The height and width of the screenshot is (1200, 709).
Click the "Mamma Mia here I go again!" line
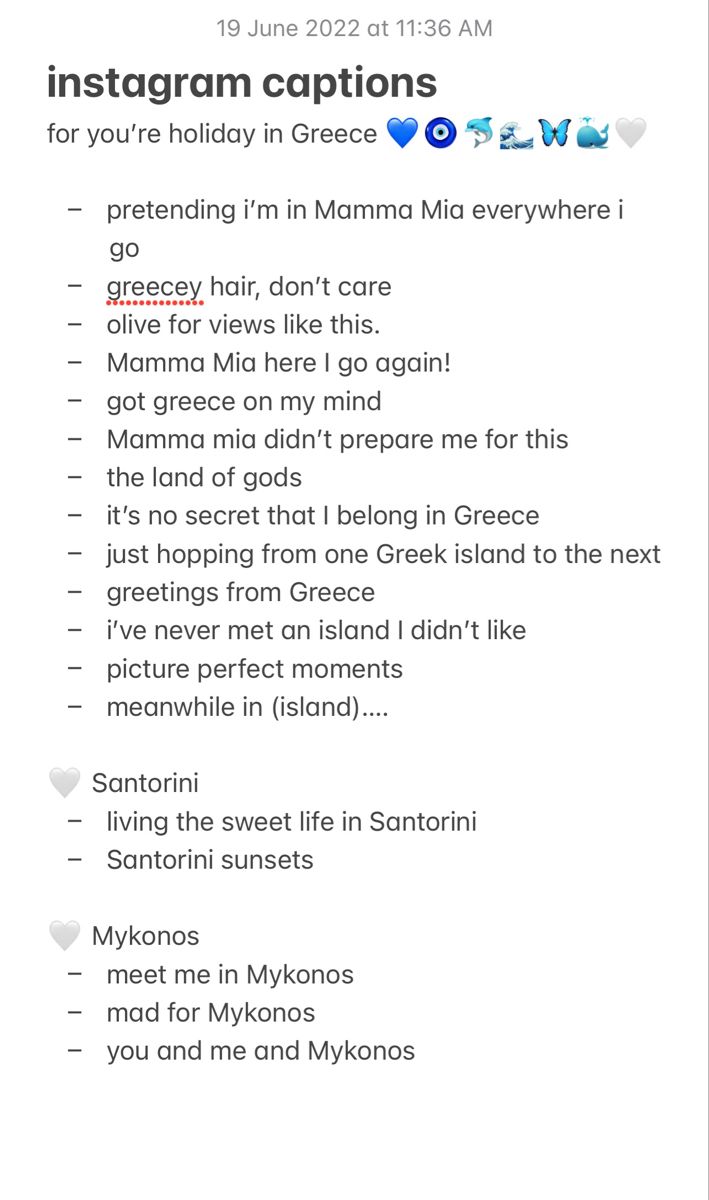coord(278,363)
